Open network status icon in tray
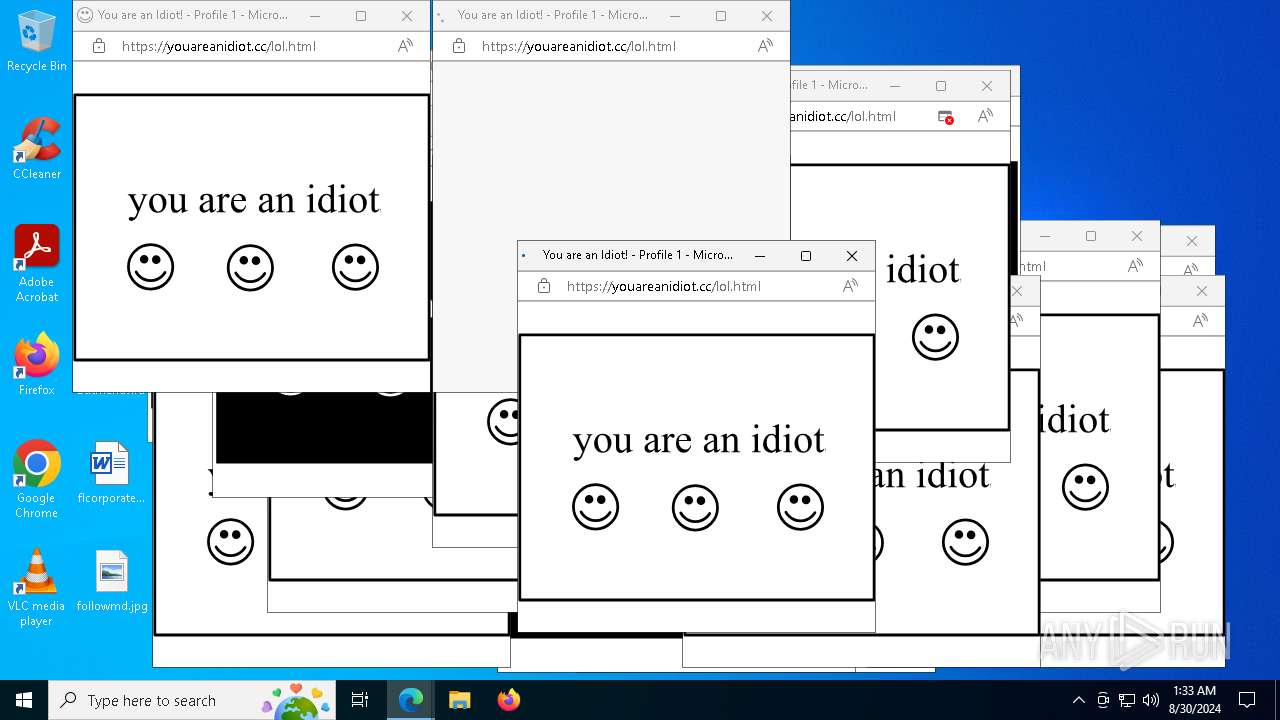The height and width of the screenshot is (720, 1280). click(1127, 700)
